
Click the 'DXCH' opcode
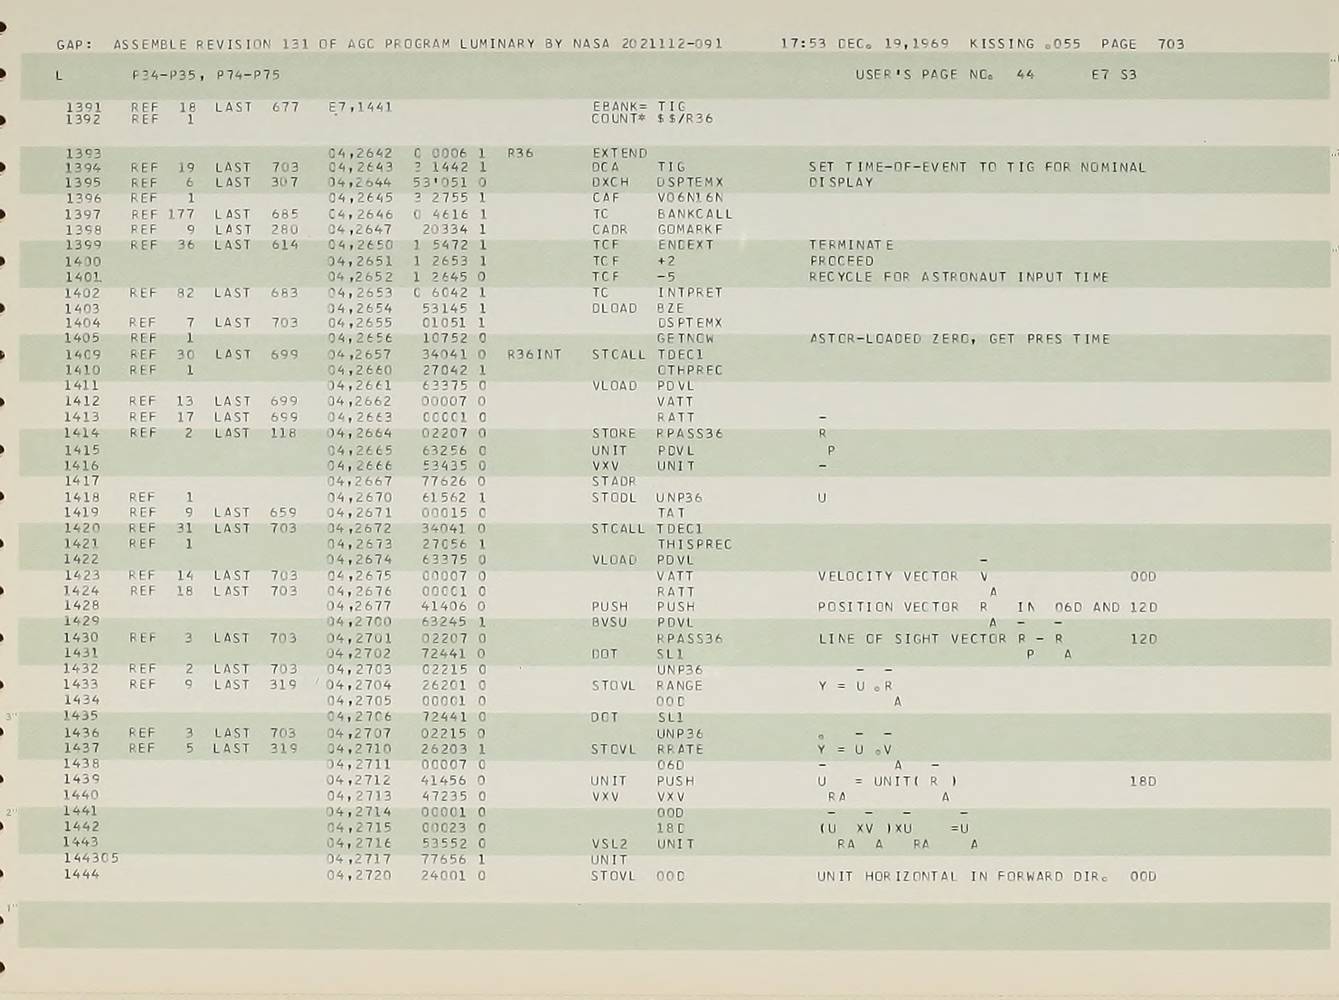point(610,183)
